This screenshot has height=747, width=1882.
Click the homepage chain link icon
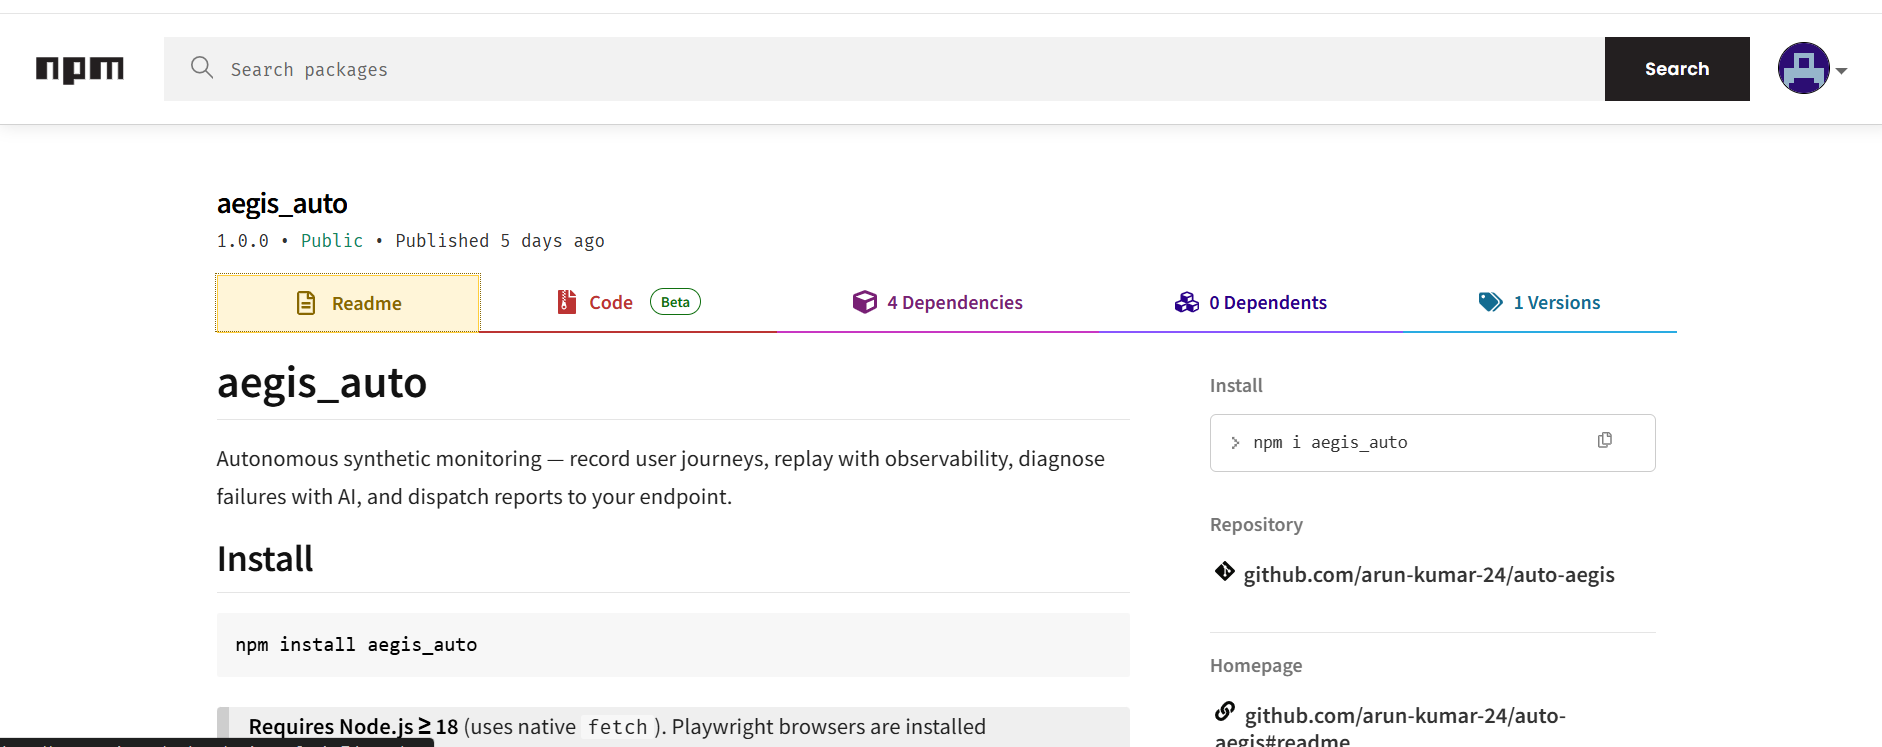1225,711
